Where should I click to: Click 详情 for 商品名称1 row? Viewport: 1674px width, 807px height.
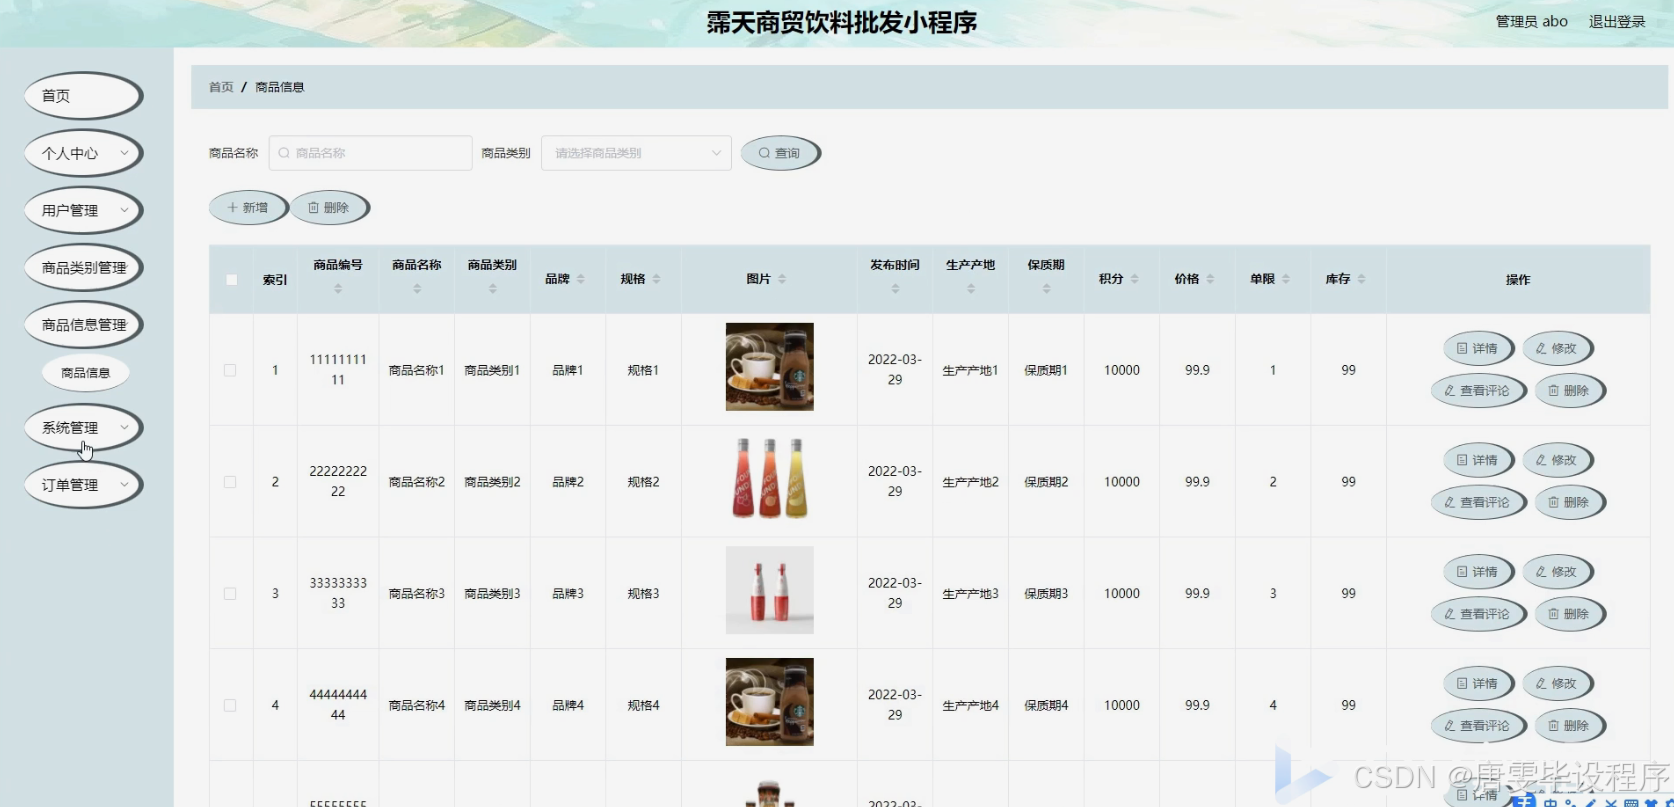pyautogui.click(x=1477, y=349)
